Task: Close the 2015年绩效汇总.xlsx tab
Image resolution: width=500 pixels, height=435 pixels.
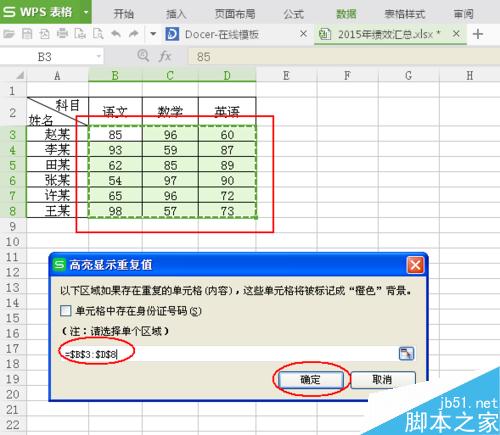Action: pos(456,34)
